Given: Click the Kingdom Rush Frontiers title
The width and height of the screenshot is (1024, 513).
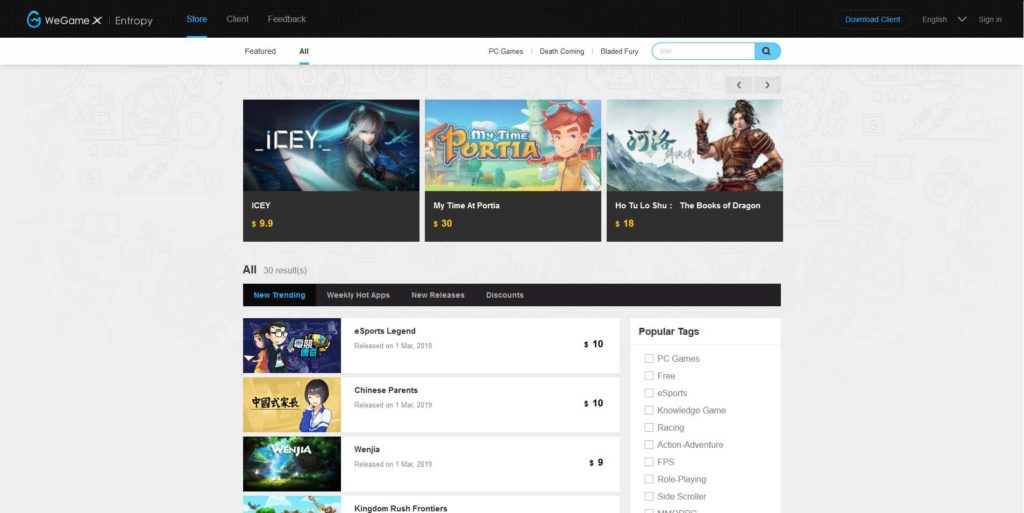Looking at the screenshot, I should pyautogui.click(x=401, y=508).
